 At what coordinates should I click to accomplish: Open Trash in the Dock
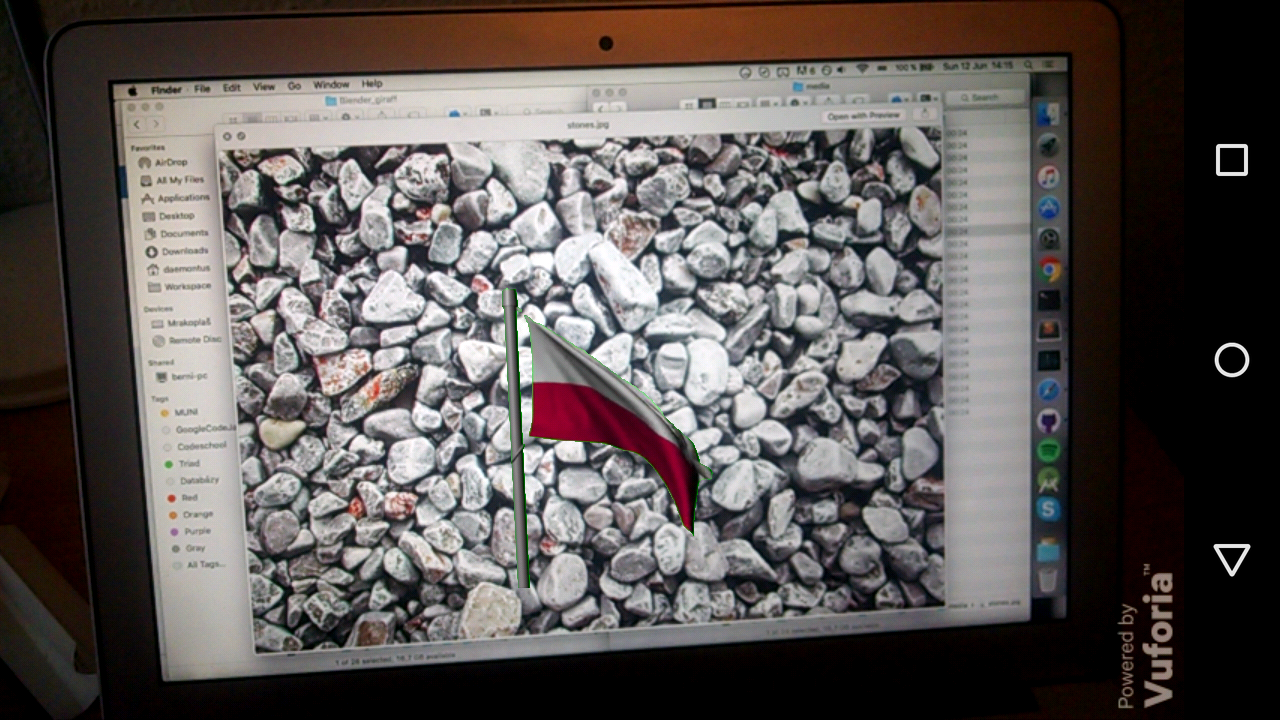(1047, 580)
